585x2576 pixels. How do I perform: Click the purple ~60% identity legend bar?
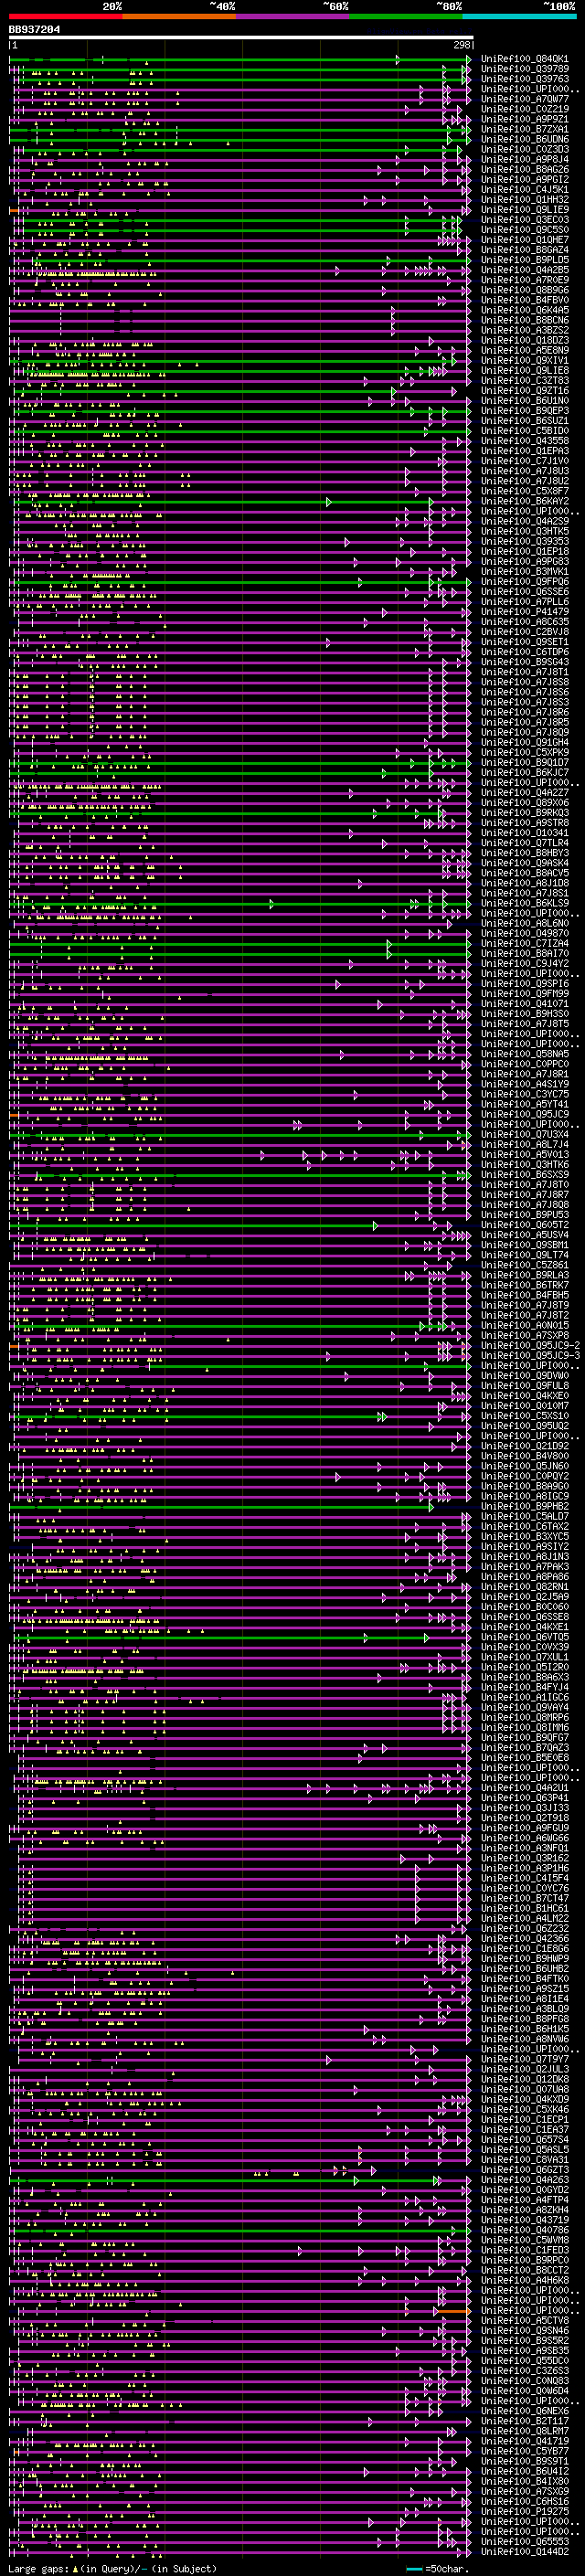point(293,17)
